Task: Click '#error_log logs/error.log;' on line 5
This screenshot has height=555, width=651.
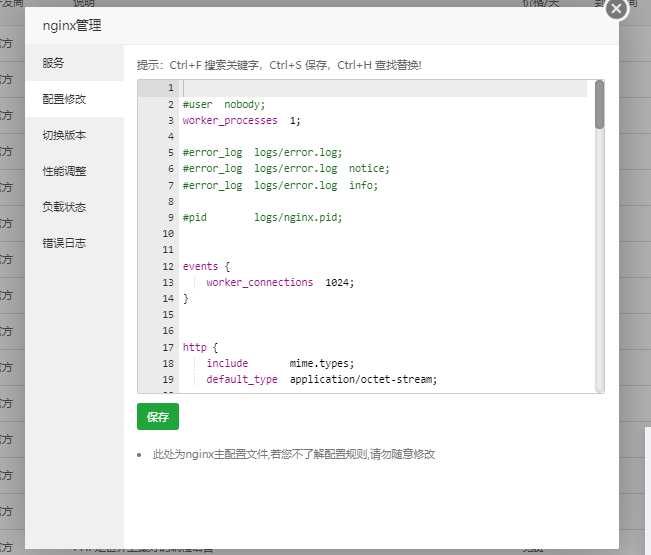Action: [262, 153]
